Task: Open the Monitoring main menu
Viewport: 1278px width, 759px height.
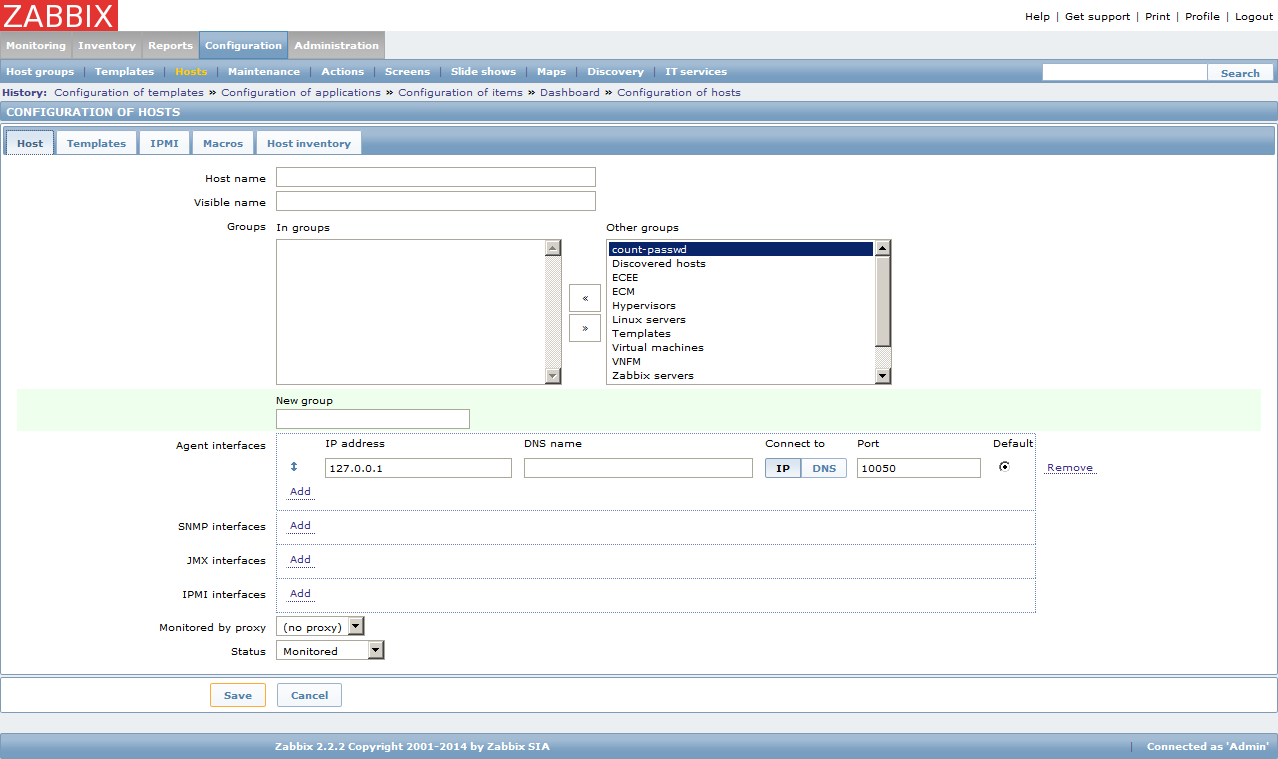Action: (36, 45)
